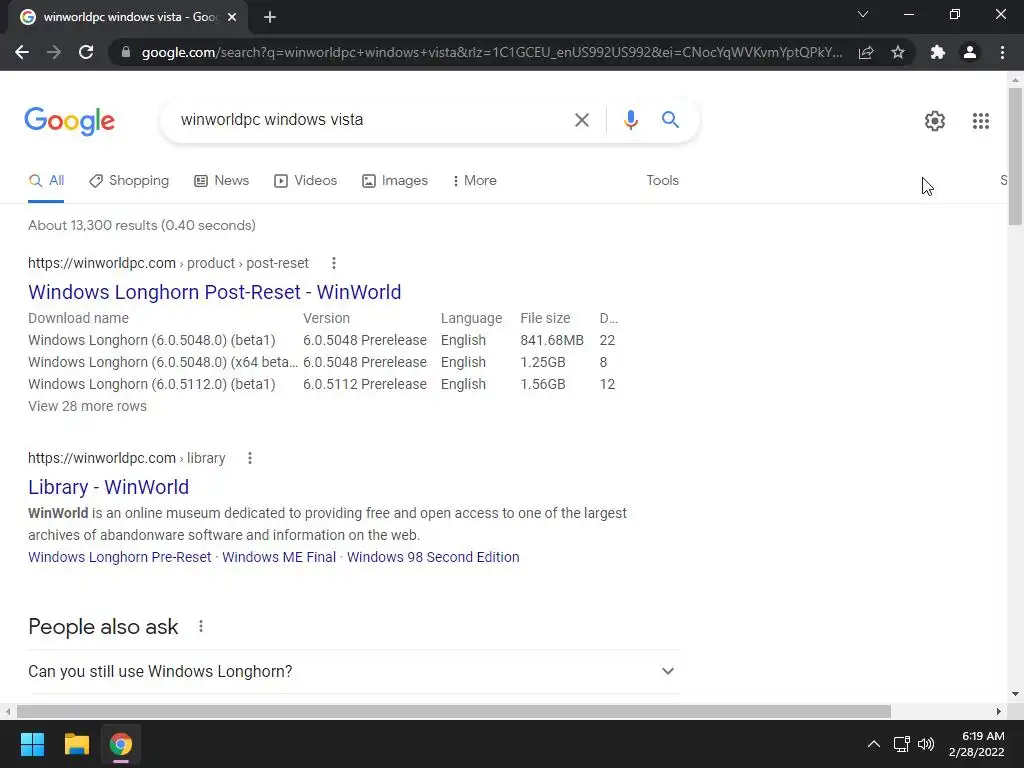Image resolution: width=1024 pixels, height=768 pixels.
Task: Switch to Chrome in taskbar
Action: coord(121,744)
